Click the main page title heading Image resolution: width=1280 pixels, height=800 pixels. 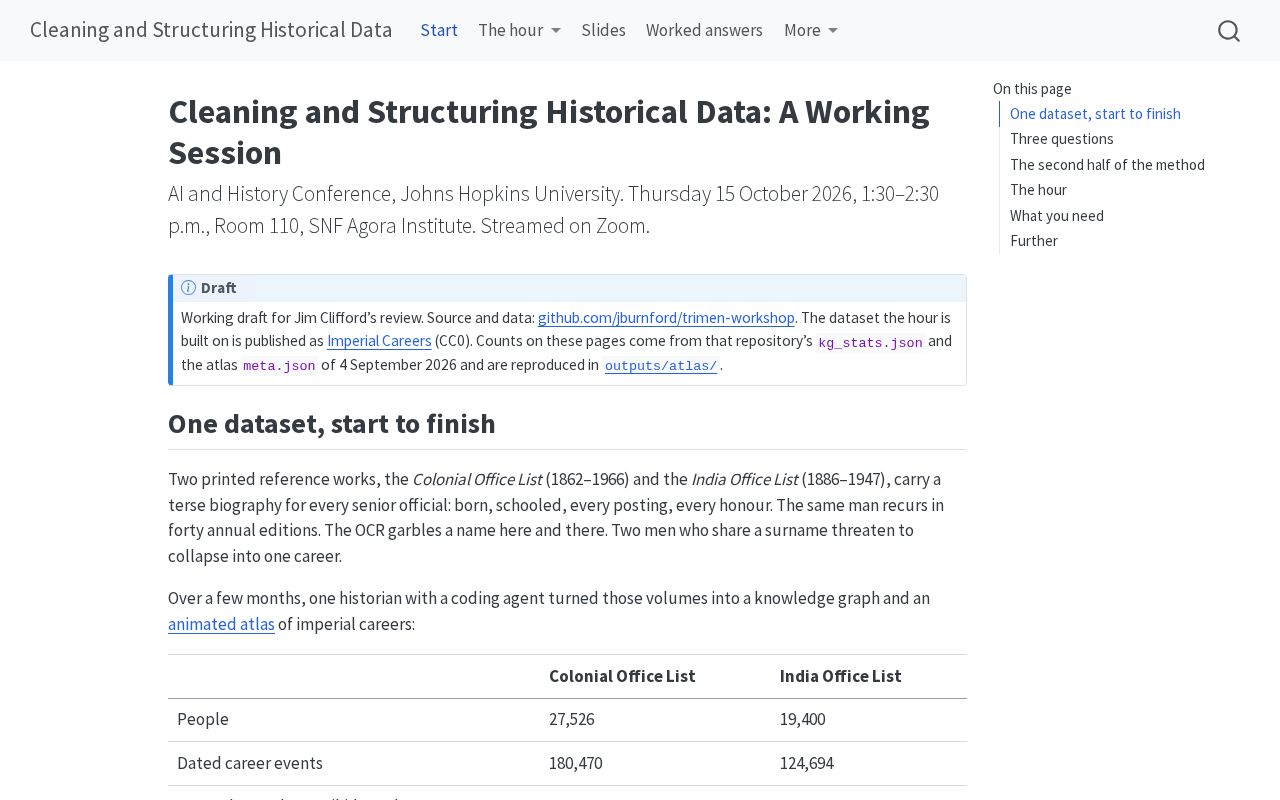549,132
